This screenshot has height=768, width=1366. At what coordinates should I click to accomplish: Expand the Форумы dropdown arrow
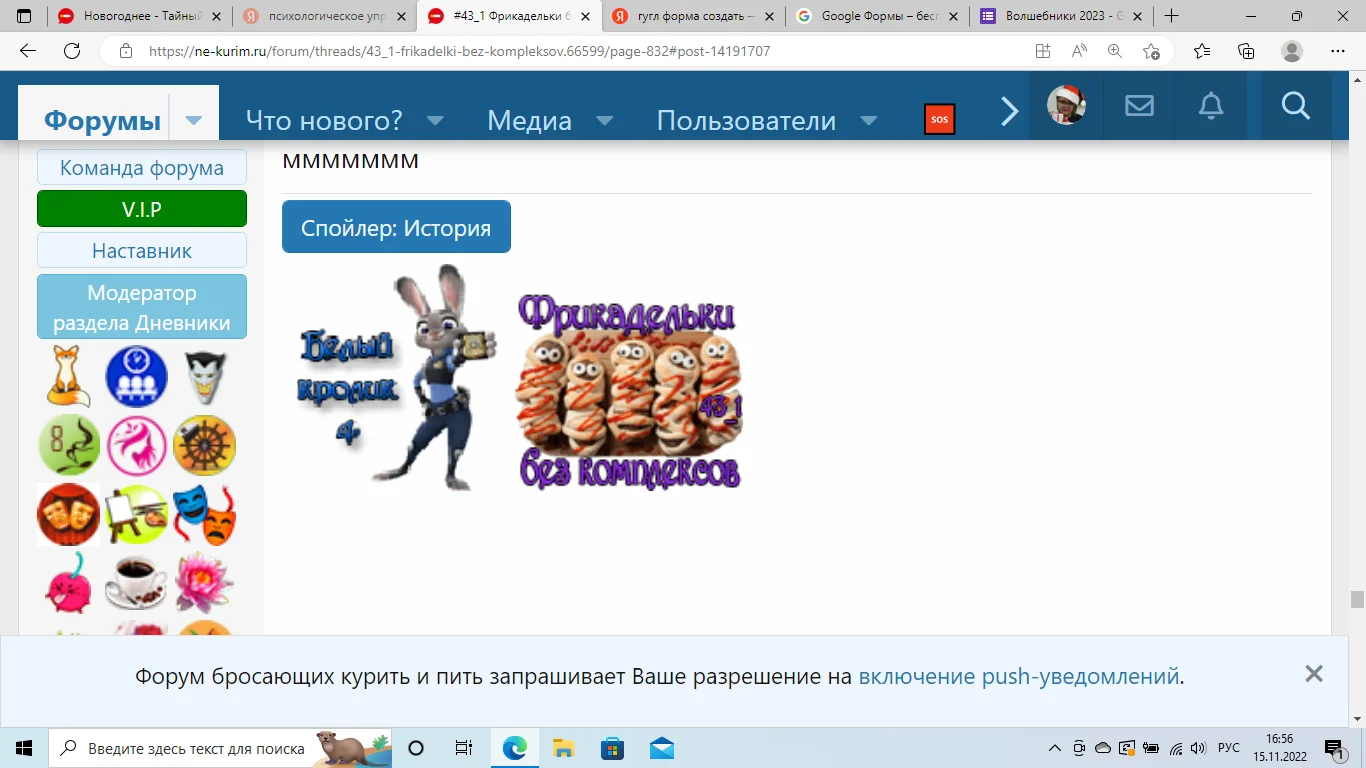[x=193, y=120]
